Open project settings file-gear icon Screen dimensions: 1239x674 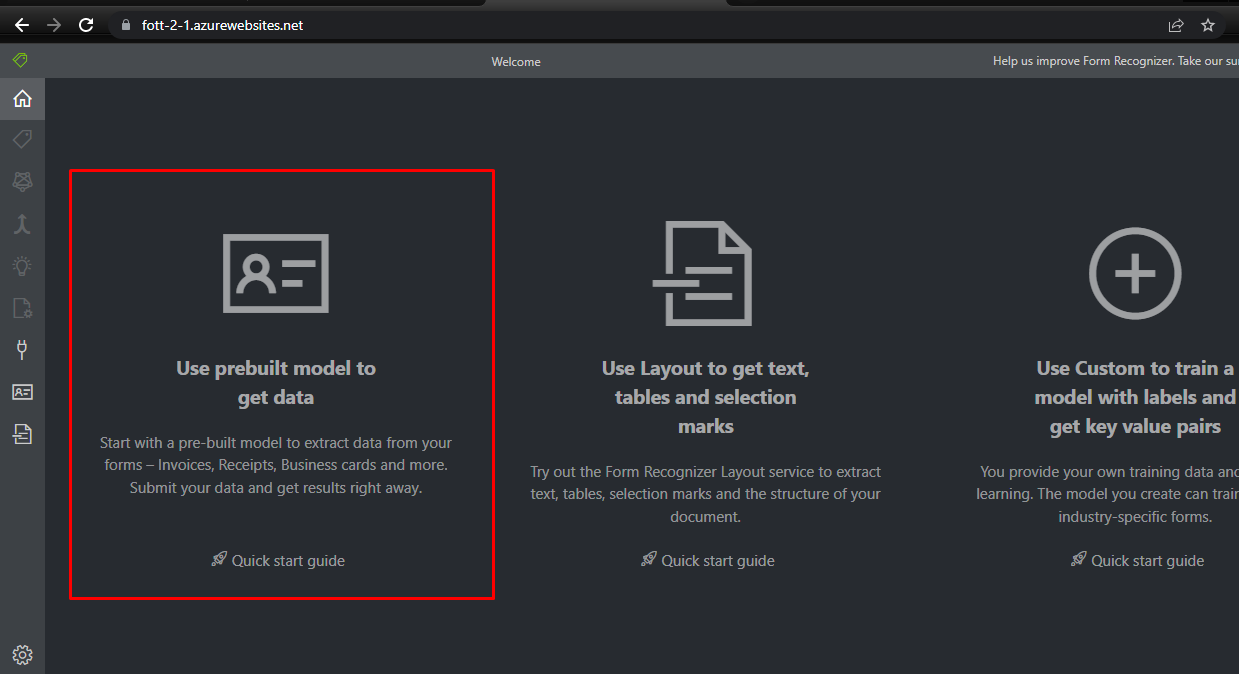click(x=22, y=308)
